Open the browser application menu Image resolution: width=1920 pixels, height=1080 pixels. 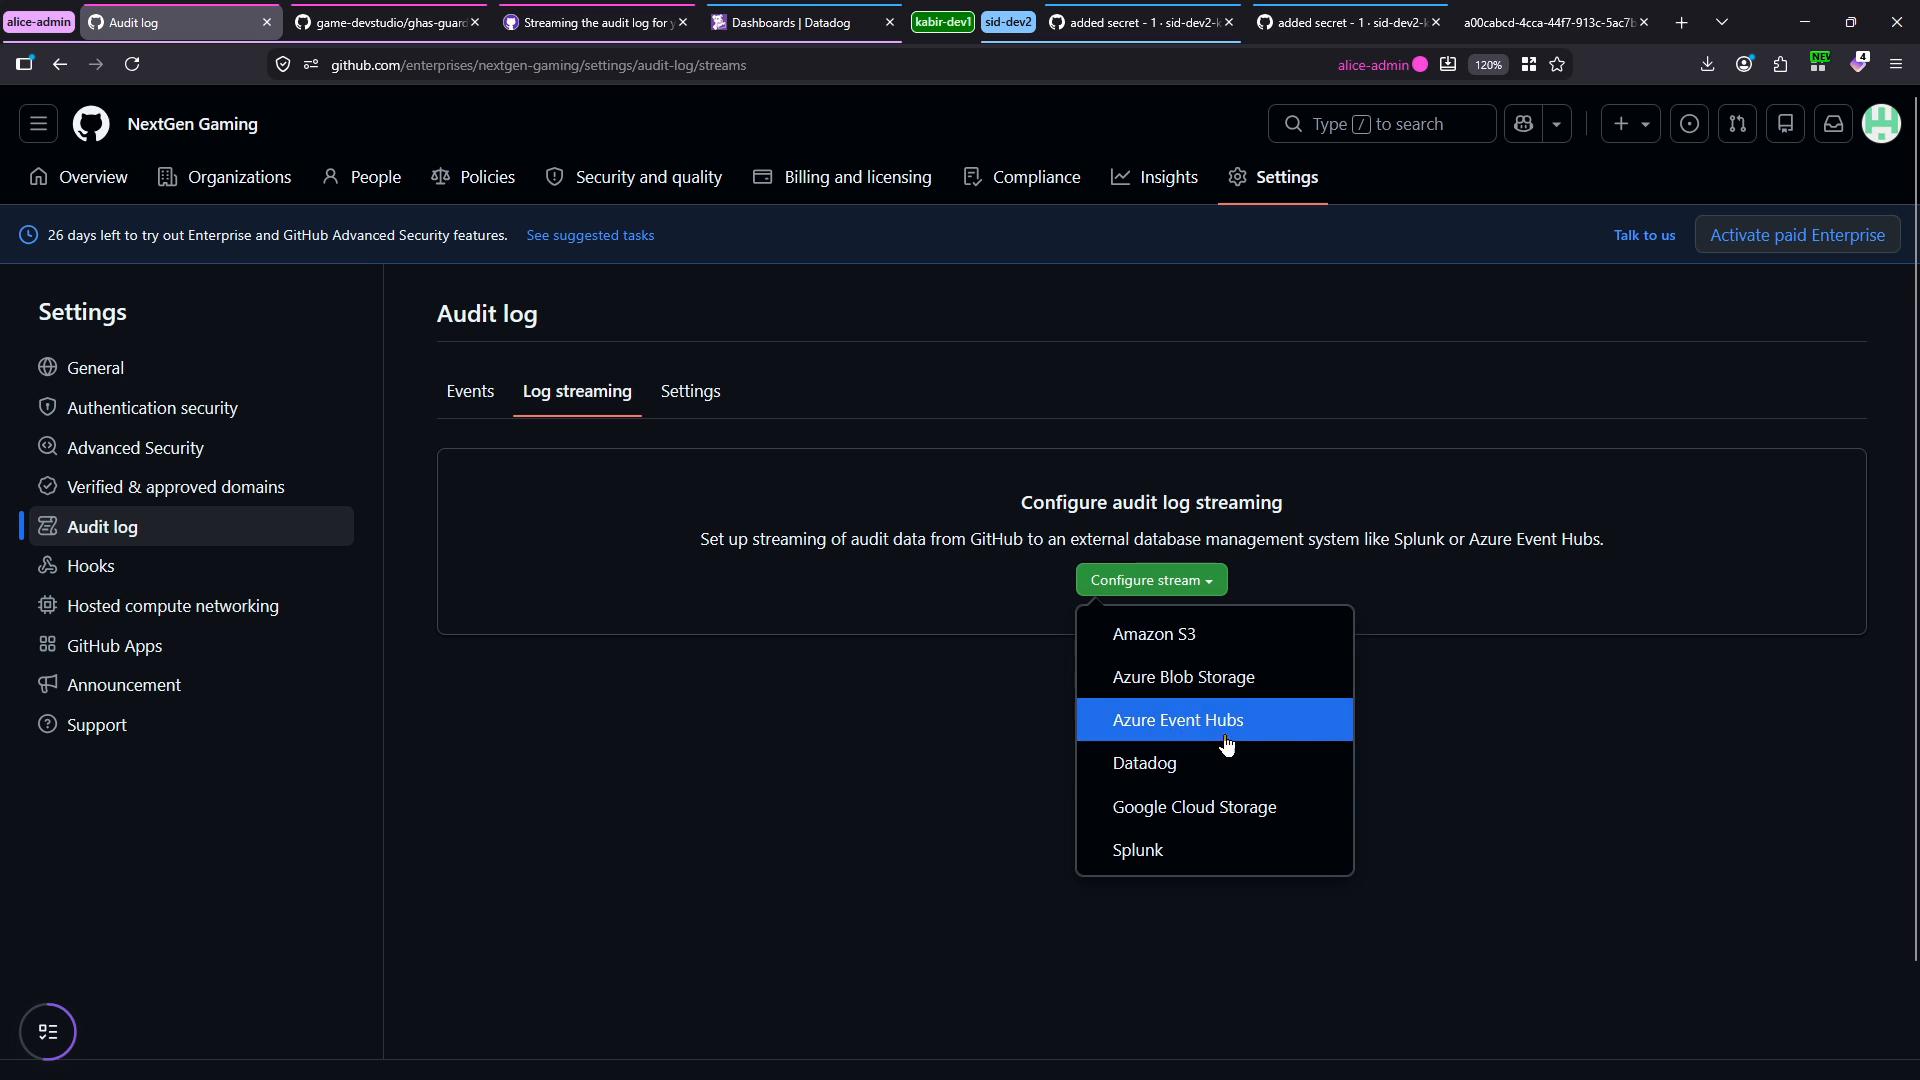click(x=1895, y=64)
